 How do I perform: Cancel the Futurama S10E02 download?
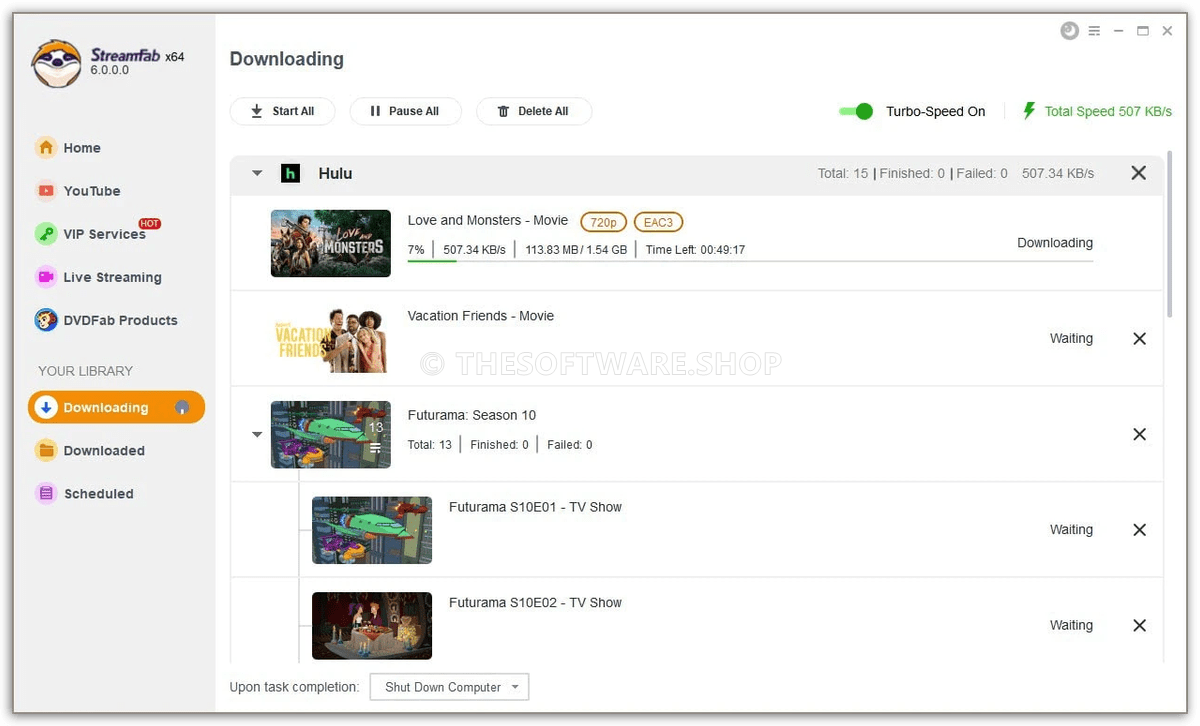(x=1139, y=626)
